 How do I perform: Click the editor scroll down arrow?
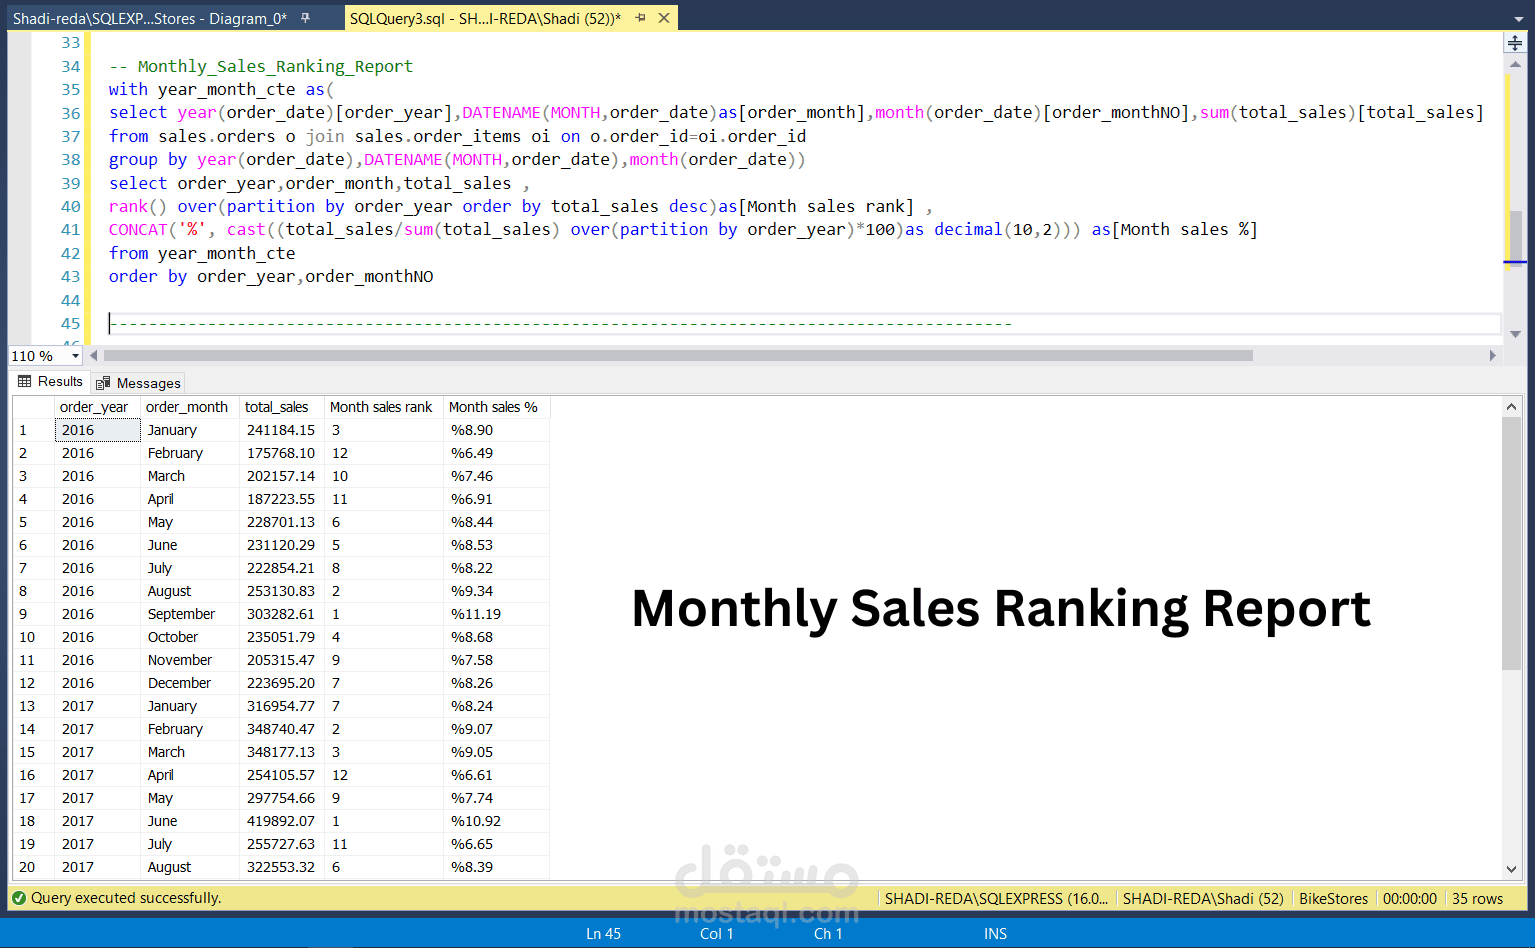click(1515, 334)
